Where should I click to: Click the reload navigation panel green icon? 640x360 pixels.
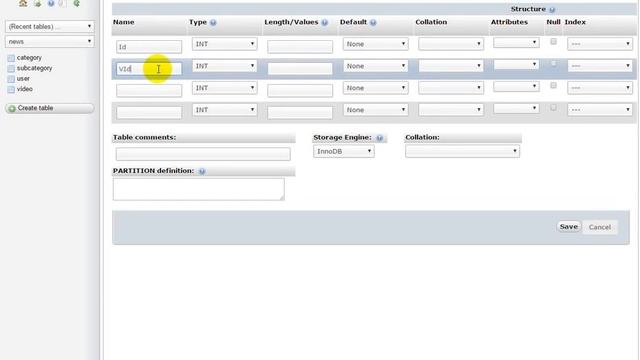point(76,3)
